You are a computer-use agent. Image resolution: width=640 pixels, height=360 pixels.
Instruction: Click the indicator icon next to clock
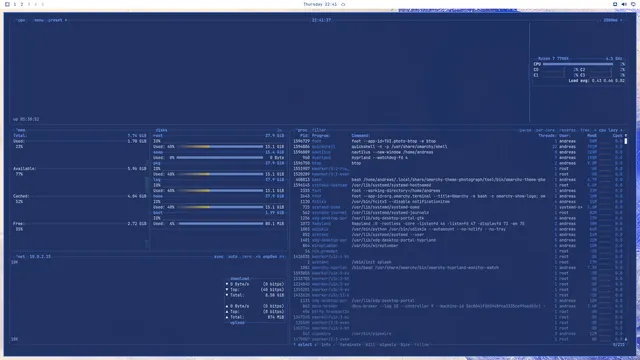point(343,4)
